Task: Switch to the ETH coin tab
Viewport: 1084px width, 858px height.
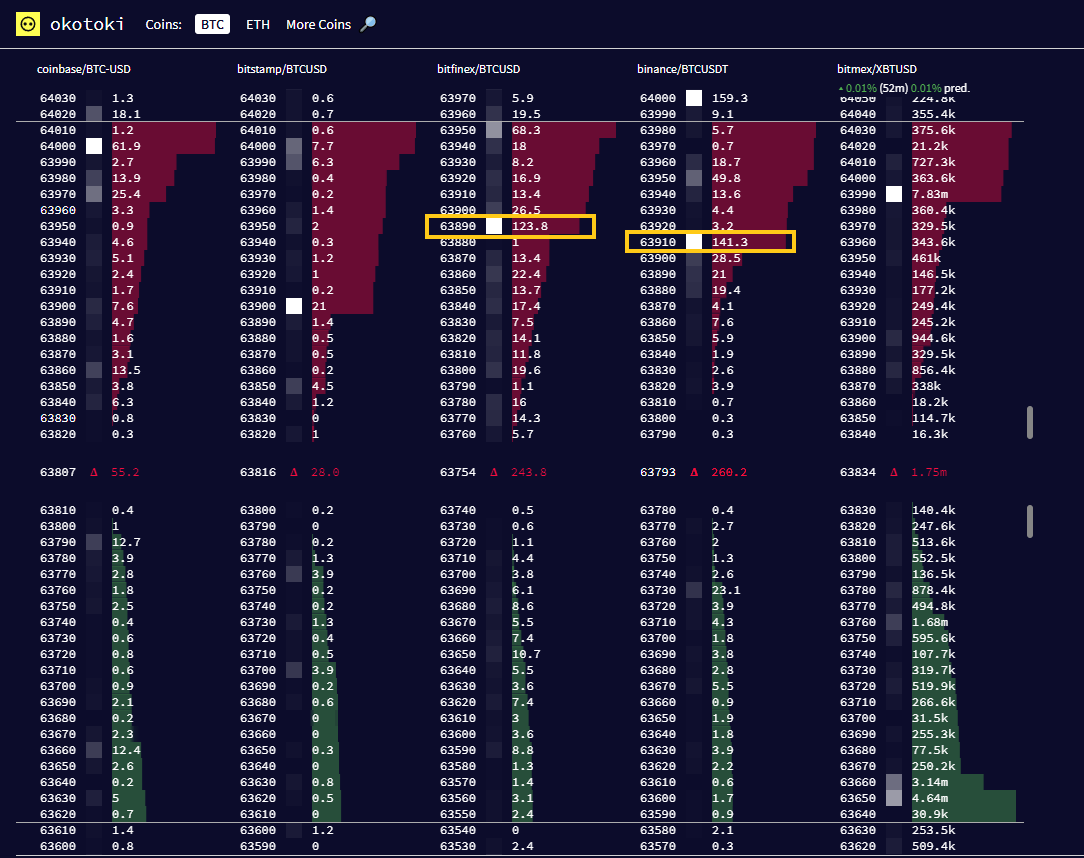Action: (258, 24)
